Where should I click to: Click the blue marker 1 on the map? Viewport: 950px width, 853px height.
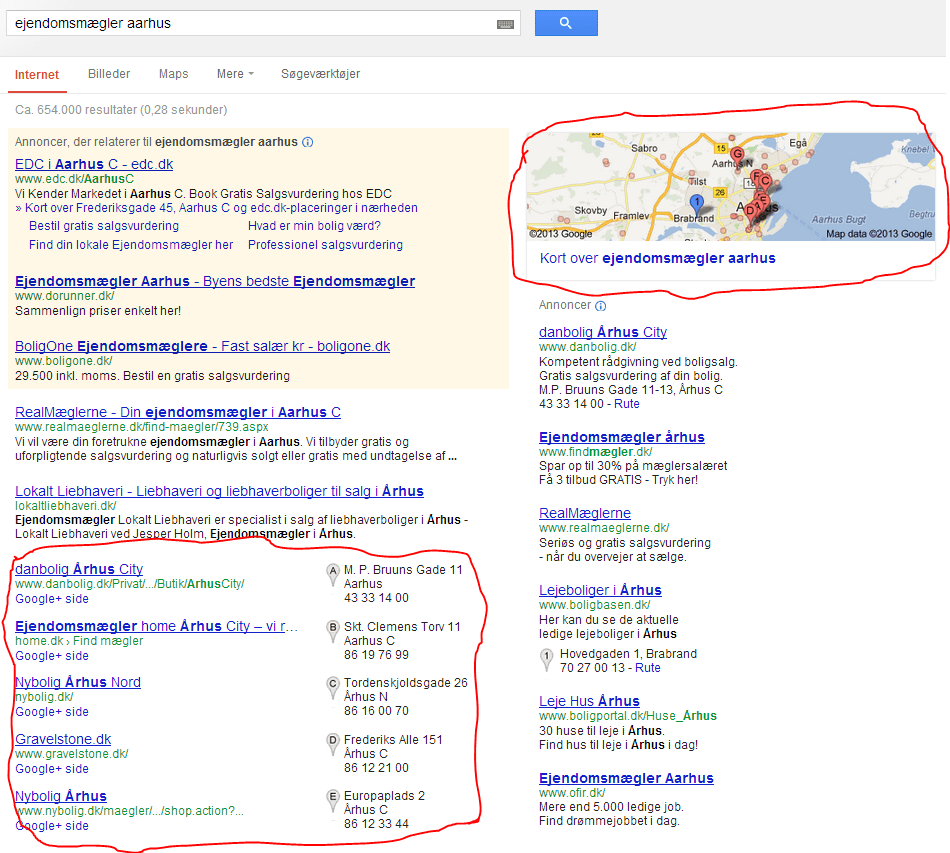pos(697,205)
